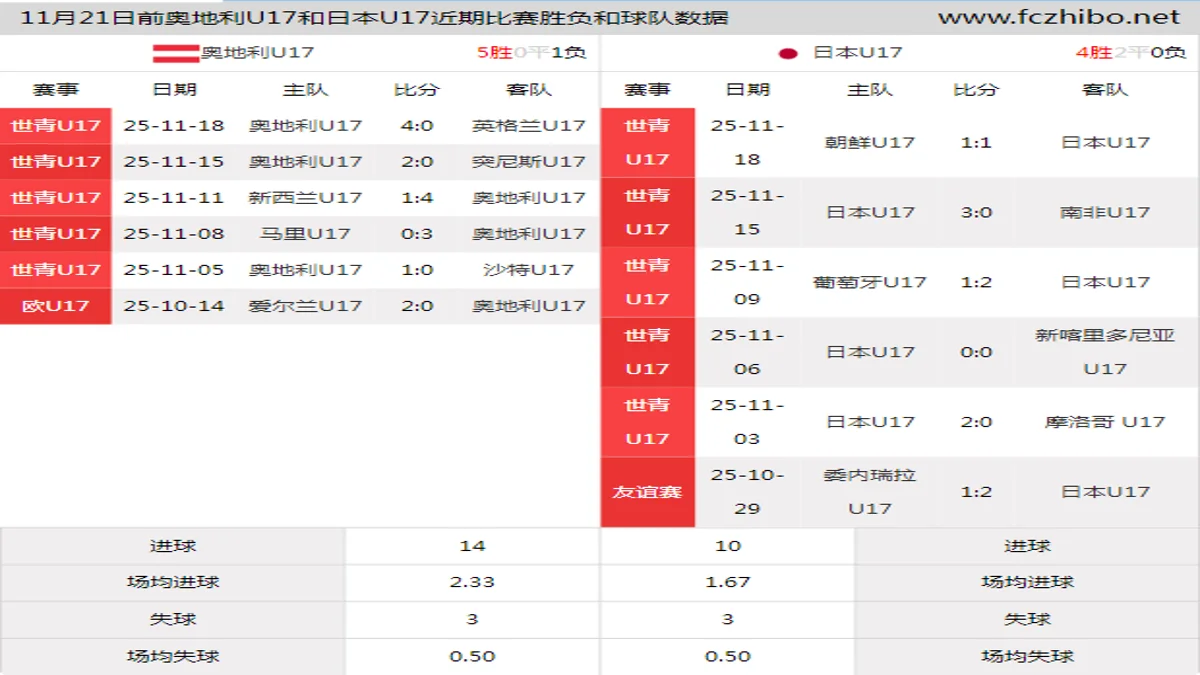
Task: Click the 欧U17 competition badge
Action: click(56, 305)
